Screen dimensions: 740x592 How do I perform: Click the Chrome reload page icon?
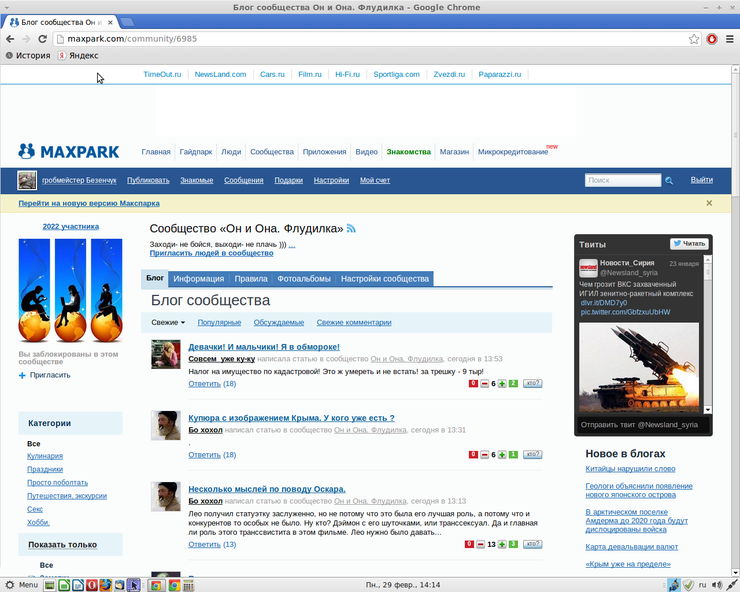40,39
